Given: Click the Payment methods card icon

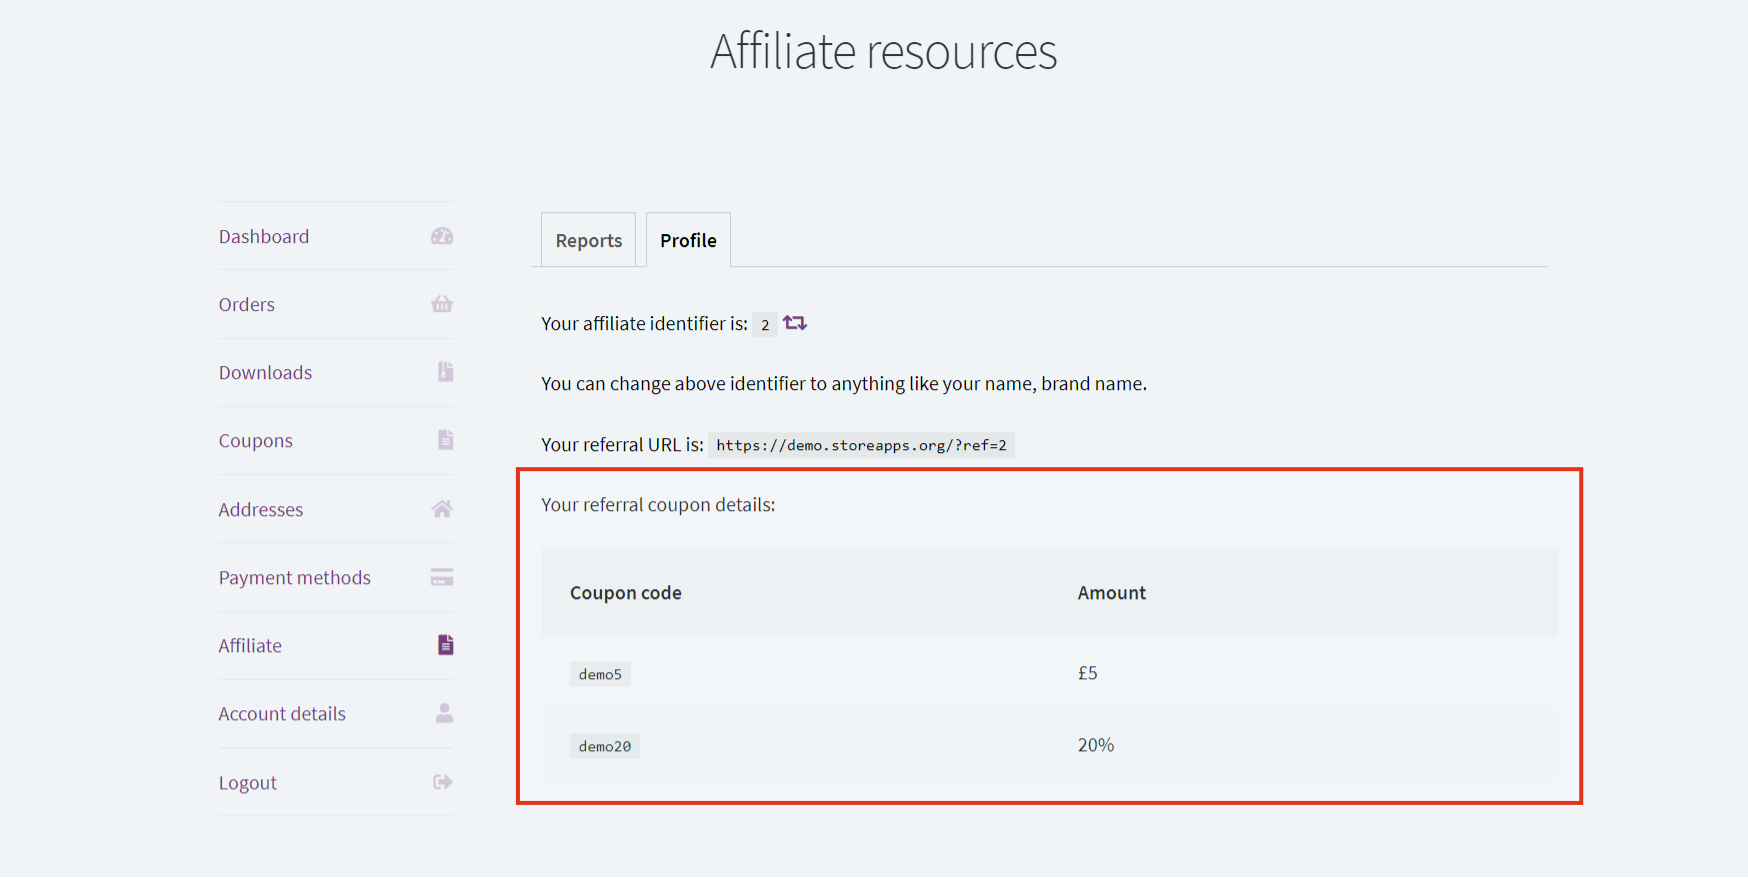Looking at the screenshot, I should coord(442,577).
